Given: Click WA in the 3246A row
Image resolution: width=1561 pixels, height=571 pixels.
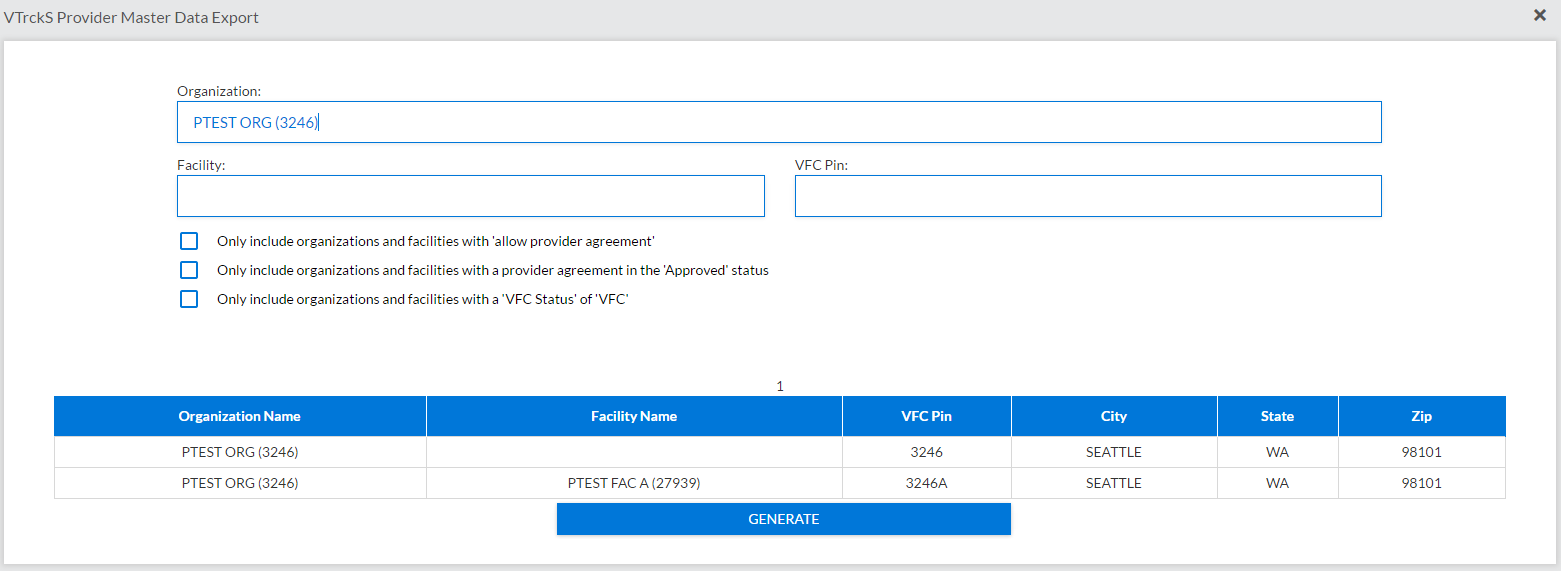Looking at the screenshot, I should pyautogui.click(x=1278, y=483).
